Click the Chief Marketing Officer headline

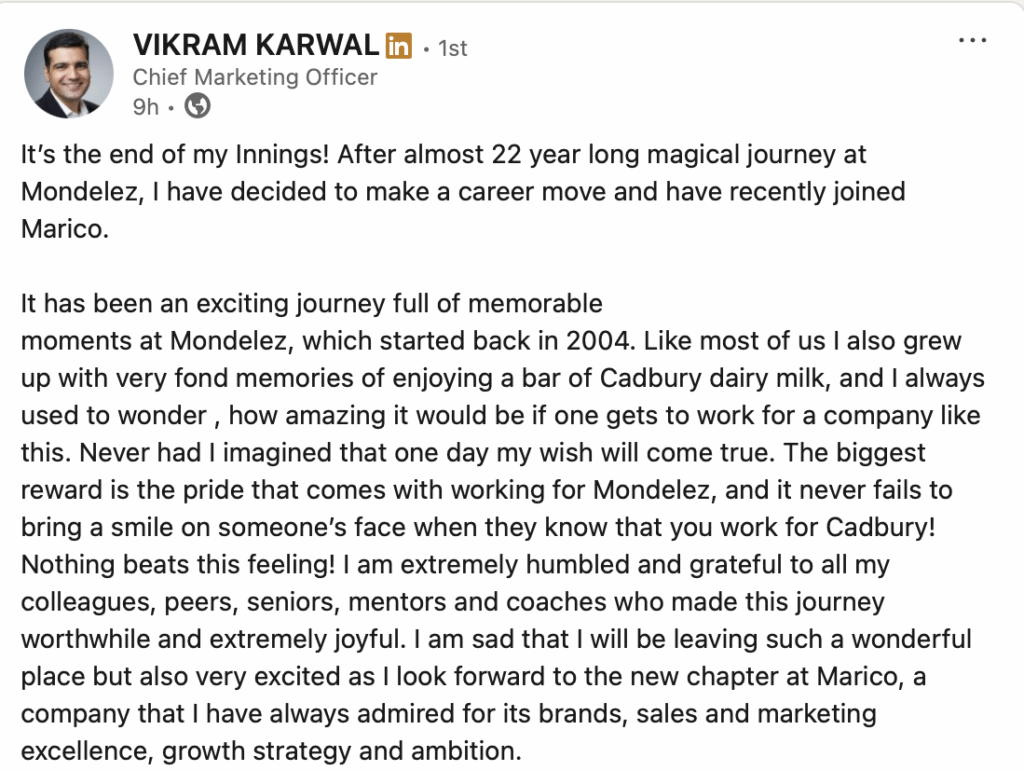pyautogui.click(x=255, y=77)
